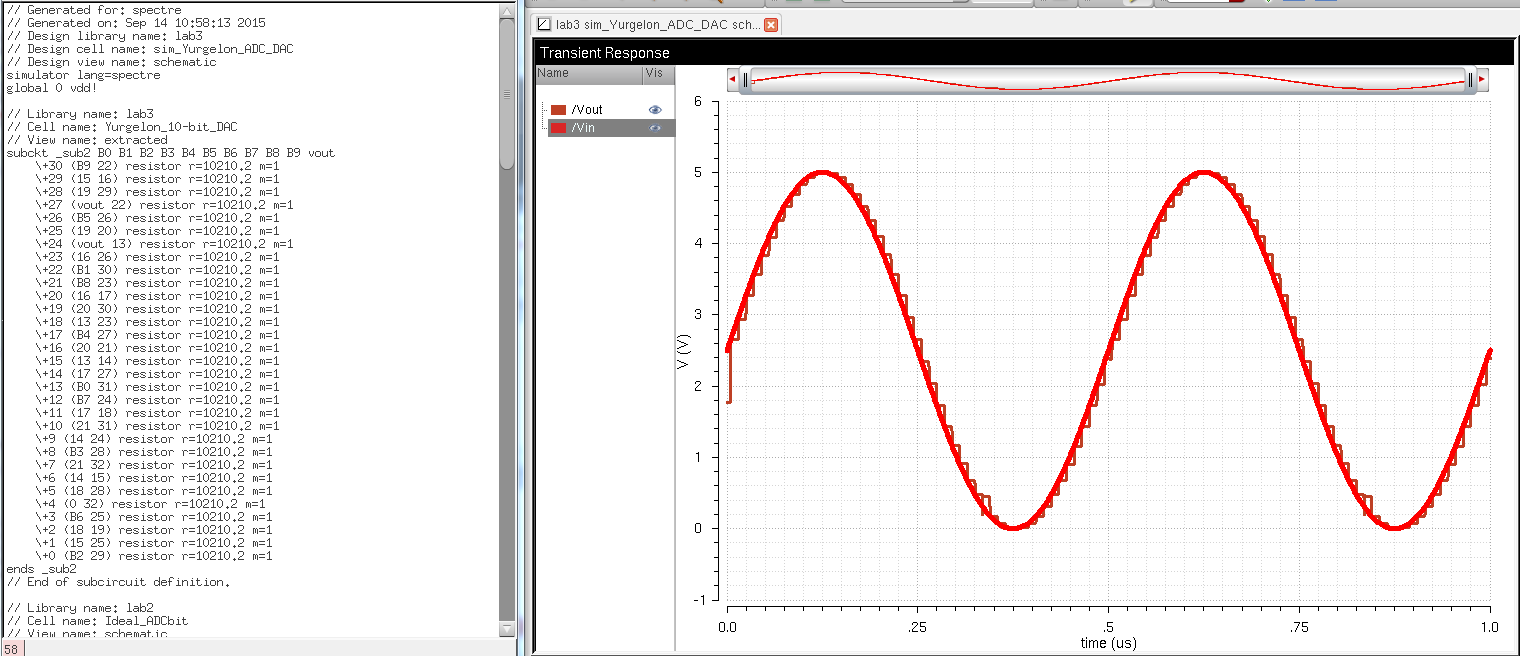Click right arrow of waveform overview slider
Viewport: 1520px width, 656px height.
pyautogui.click(x=1482, y=80)
